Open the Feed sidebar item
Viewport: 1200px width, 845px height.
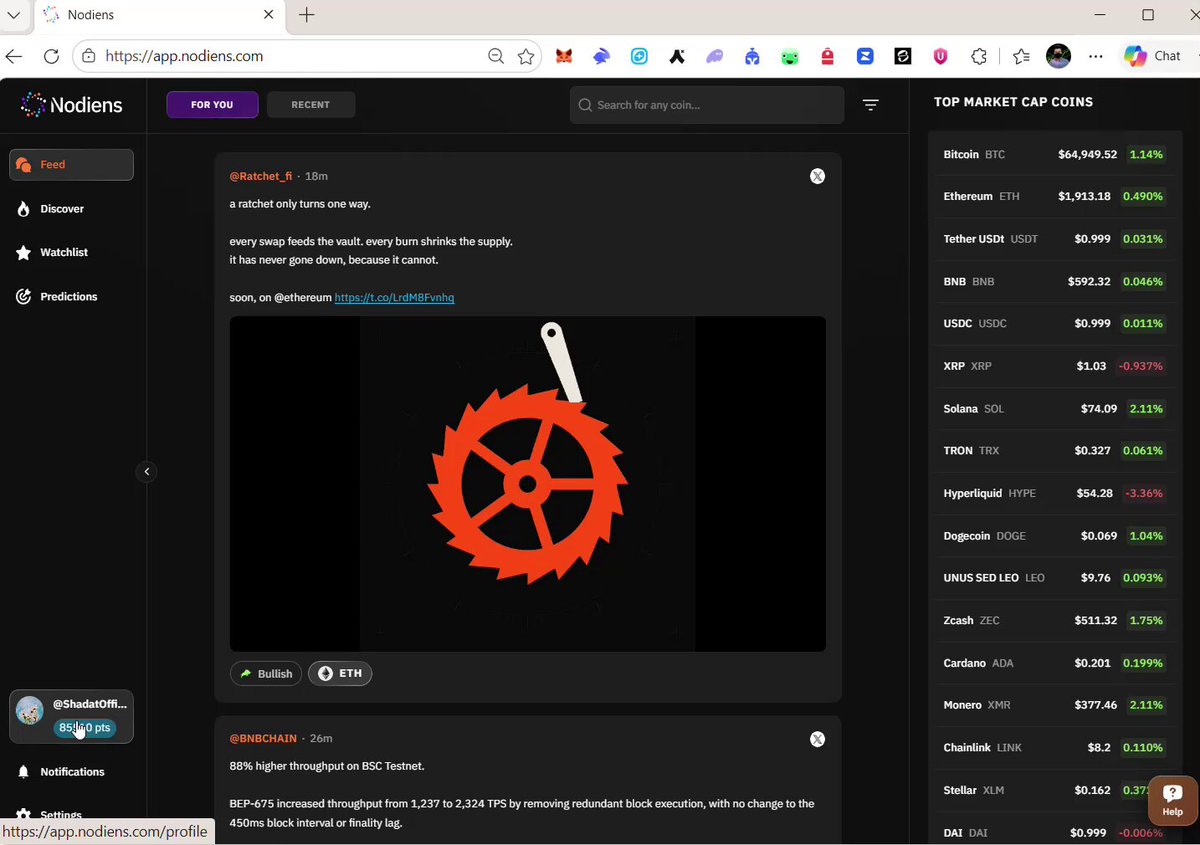pyautogui.click(x=71, y=165)
